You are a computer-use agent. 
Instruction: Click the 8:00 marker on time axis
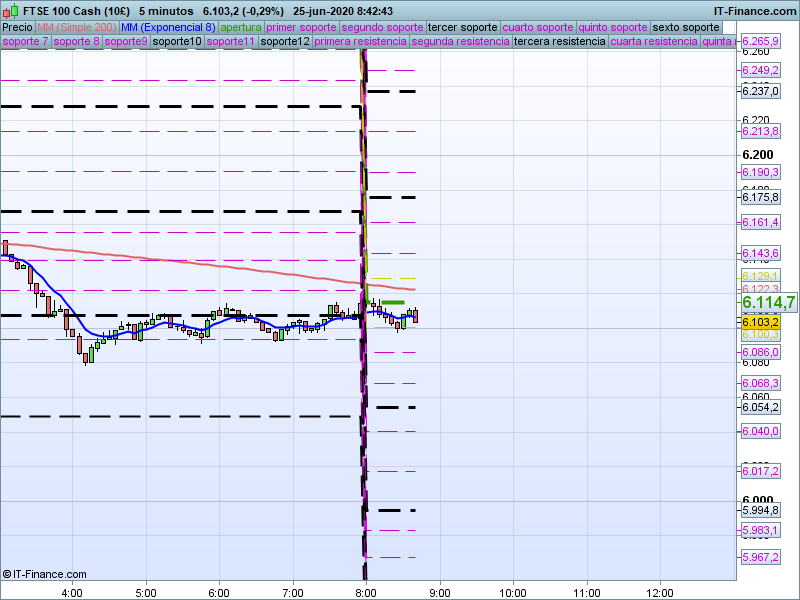(366, 591)
